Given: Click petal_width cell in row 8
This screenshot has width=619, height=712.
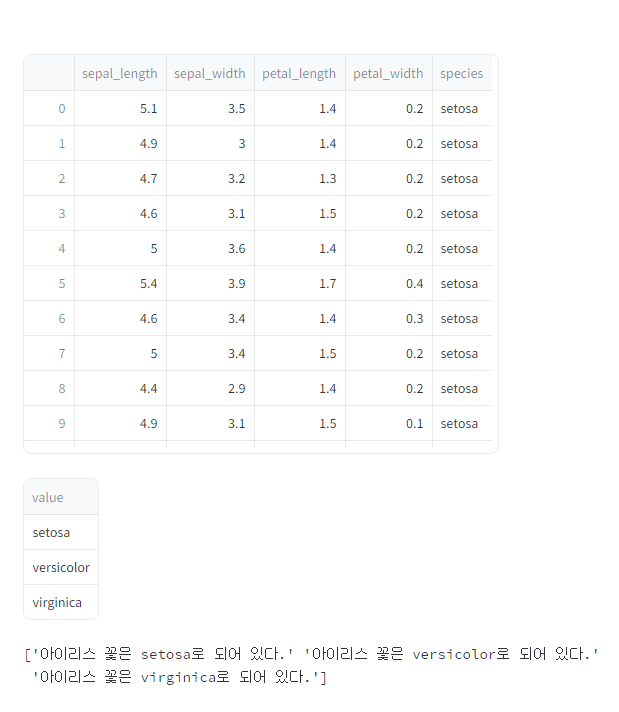Looking at the screenshot, I should 389,388.
